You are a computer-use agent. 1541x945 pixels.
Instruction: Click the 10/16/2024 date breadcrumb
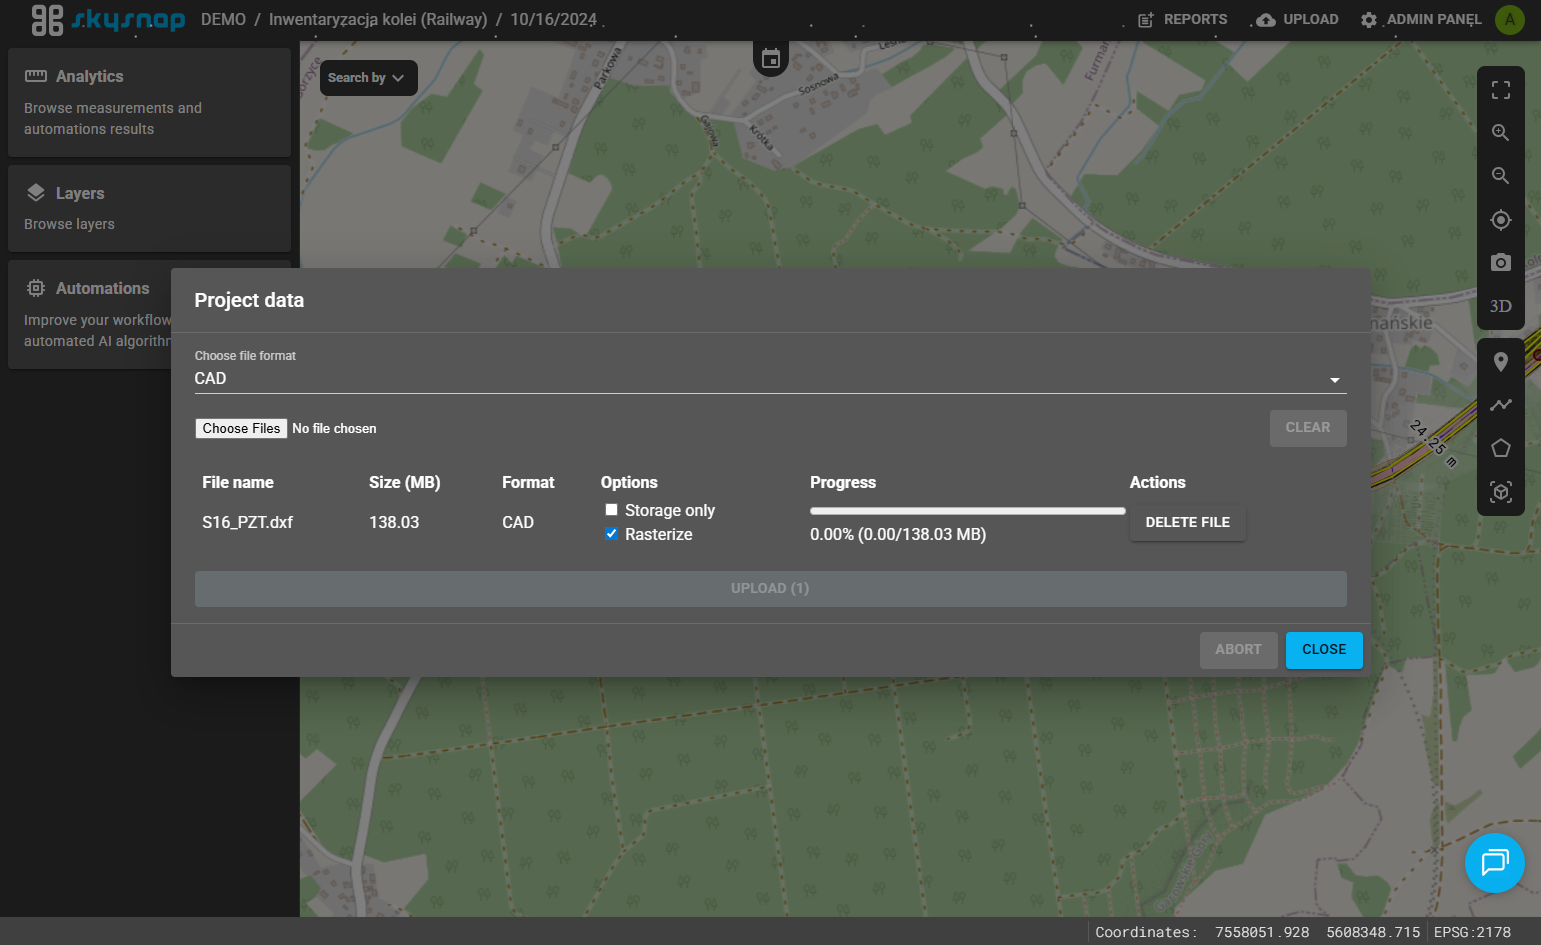point(553,20)
